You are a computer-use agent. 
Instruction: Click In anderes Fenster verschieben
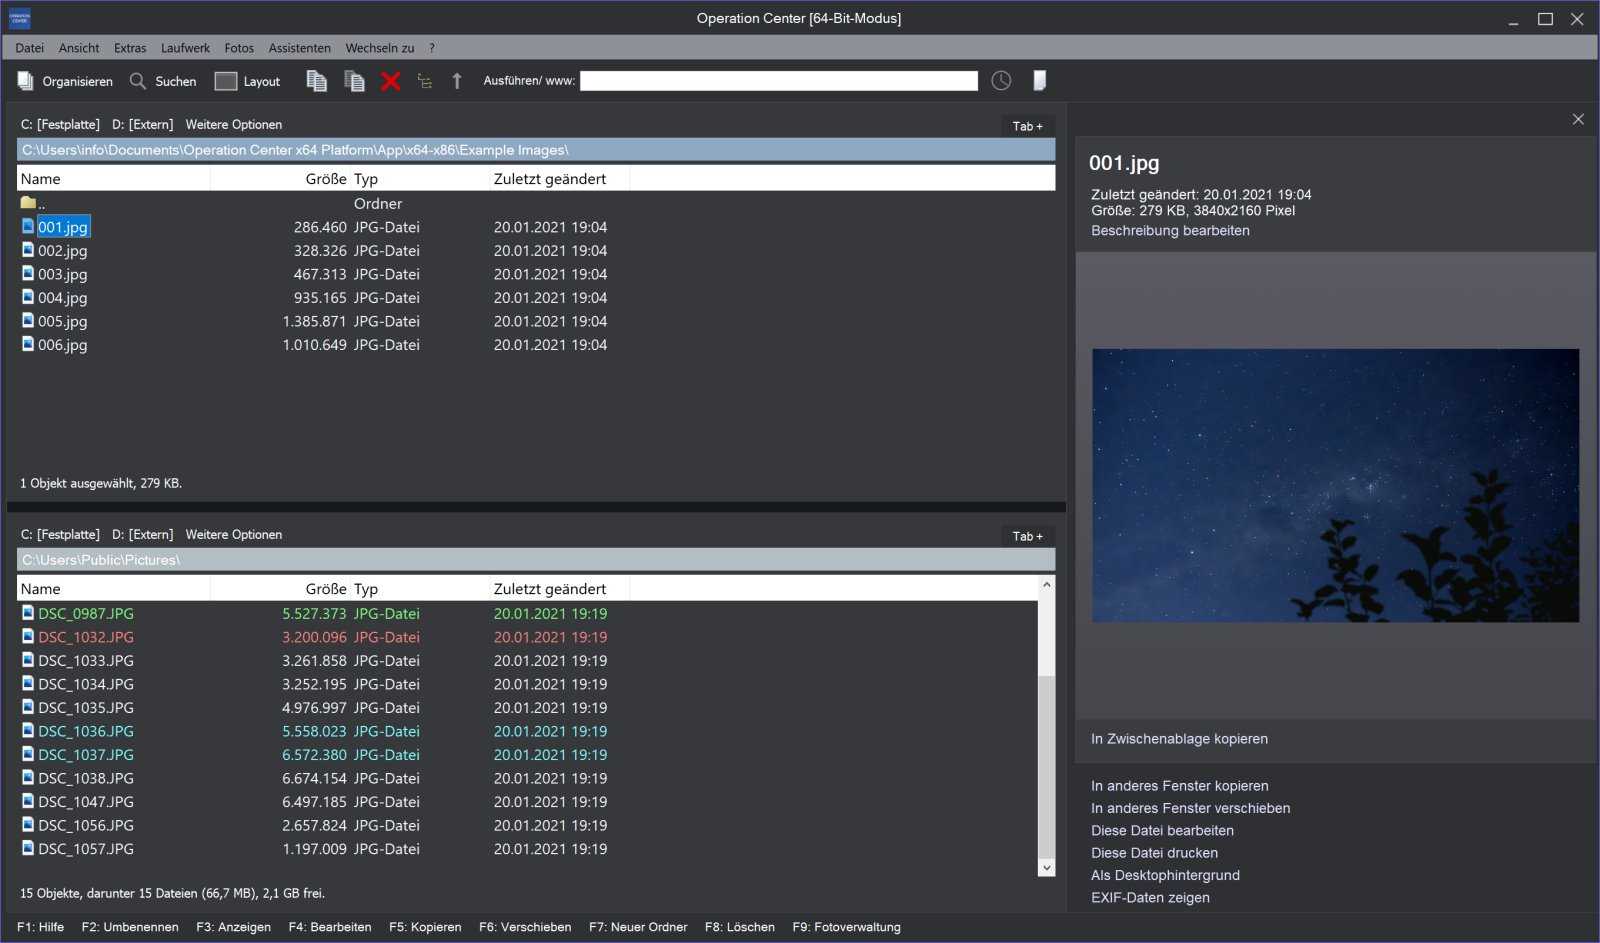1190,808
